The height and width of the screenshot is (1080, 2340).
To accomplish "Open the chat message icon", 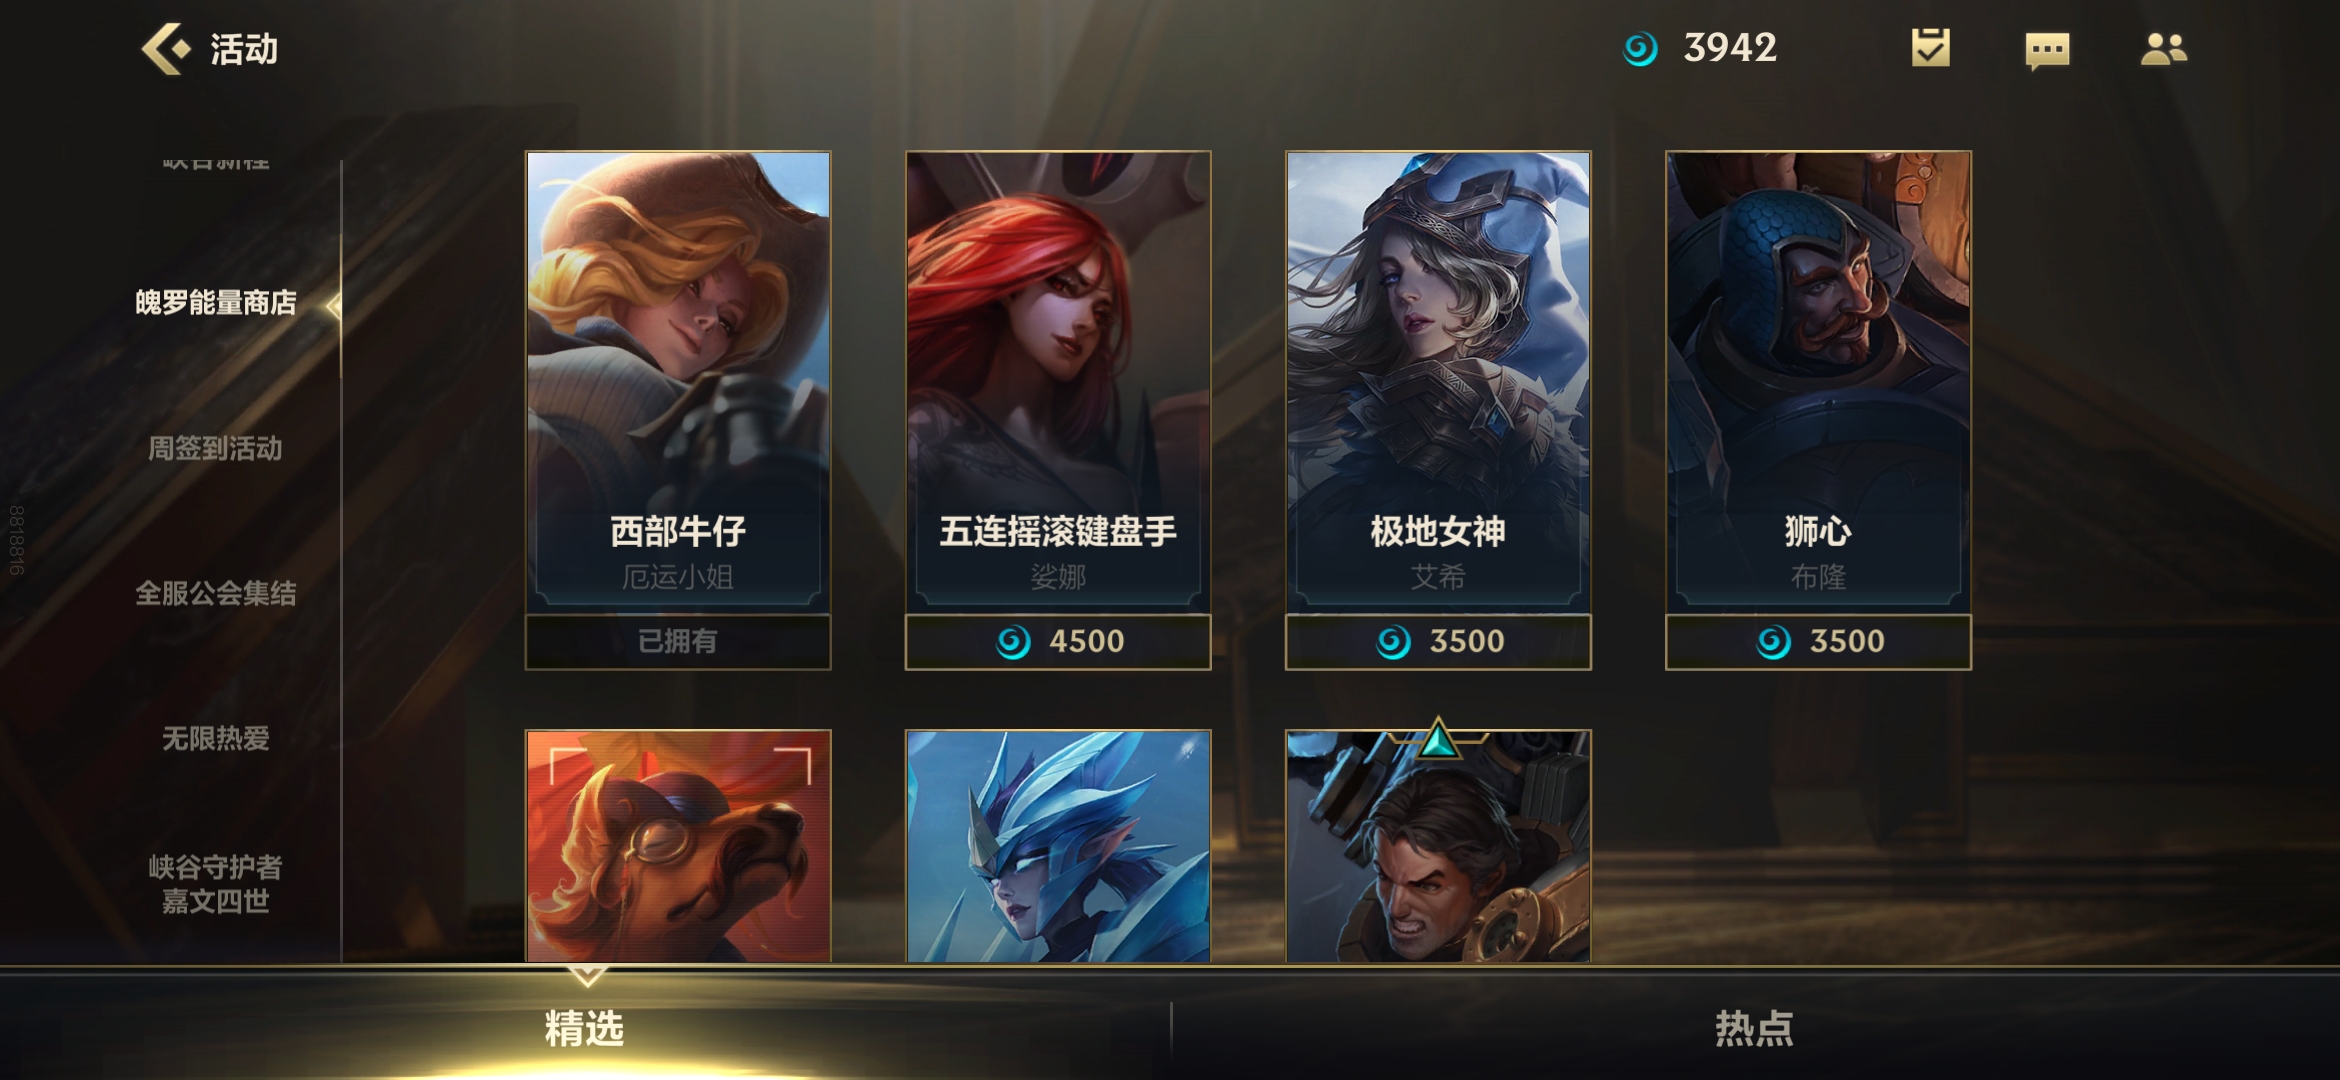I will point(2047,50).
